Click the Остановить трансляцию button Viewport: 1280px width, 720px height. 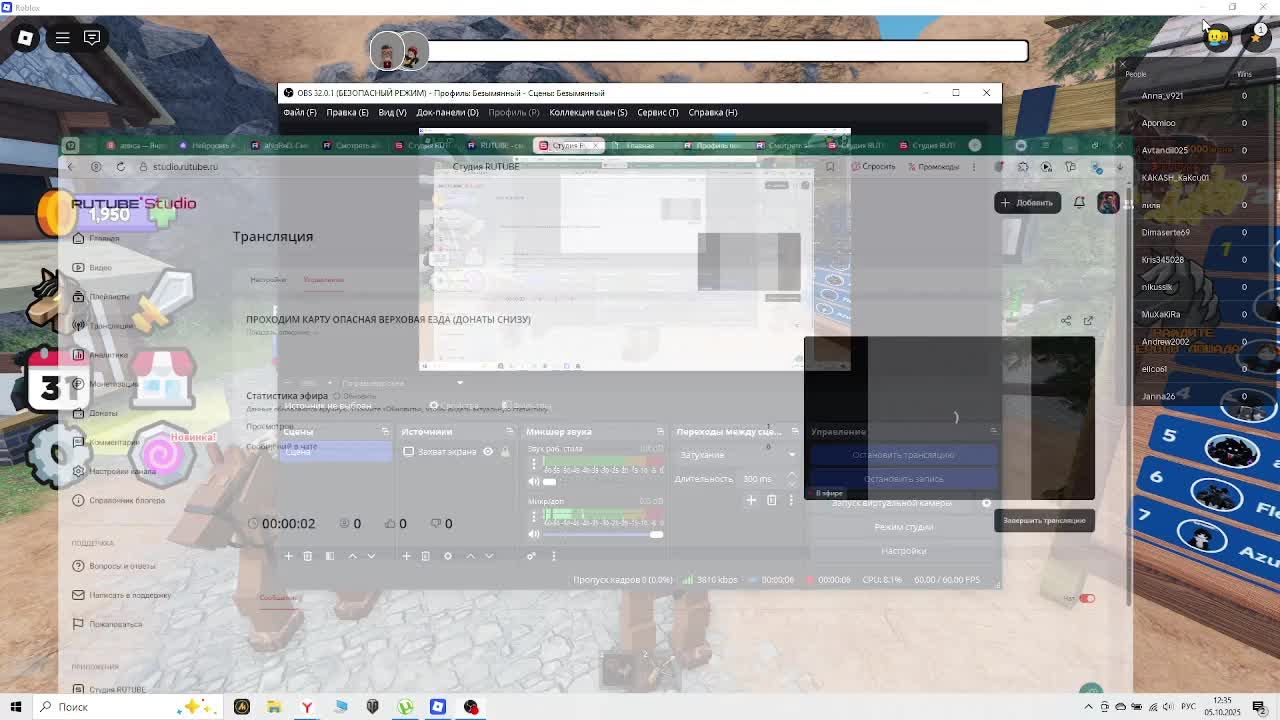(x=903, y=455)
